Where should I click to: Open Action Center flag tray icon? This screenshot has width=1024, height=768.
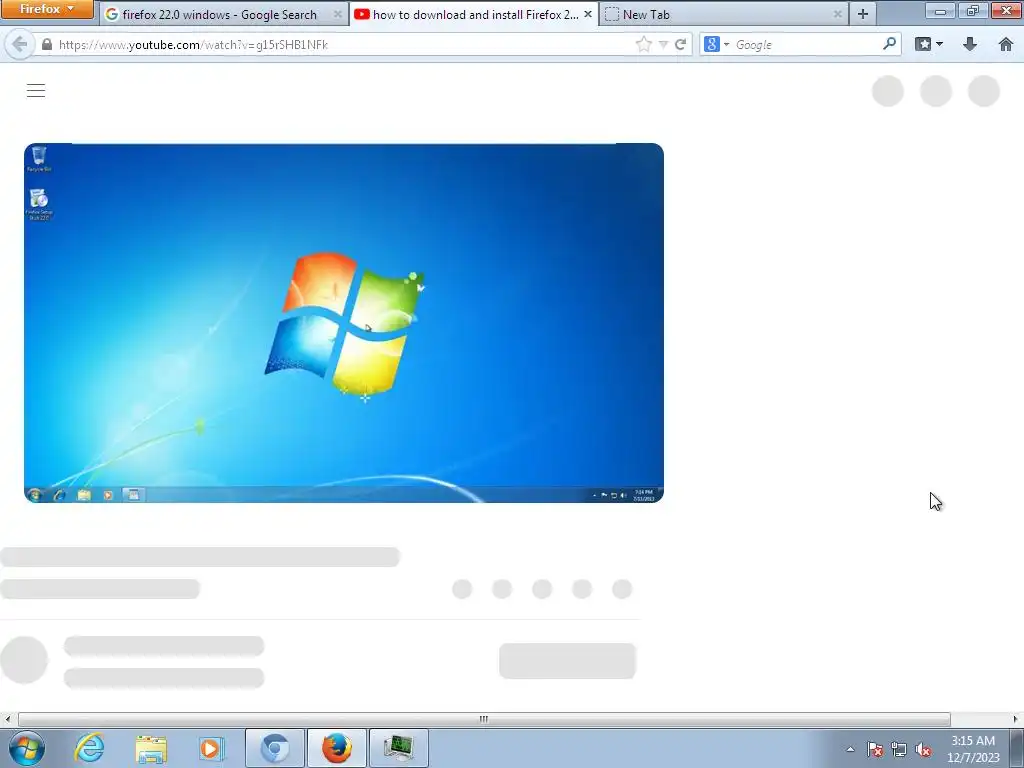(875, 749)
